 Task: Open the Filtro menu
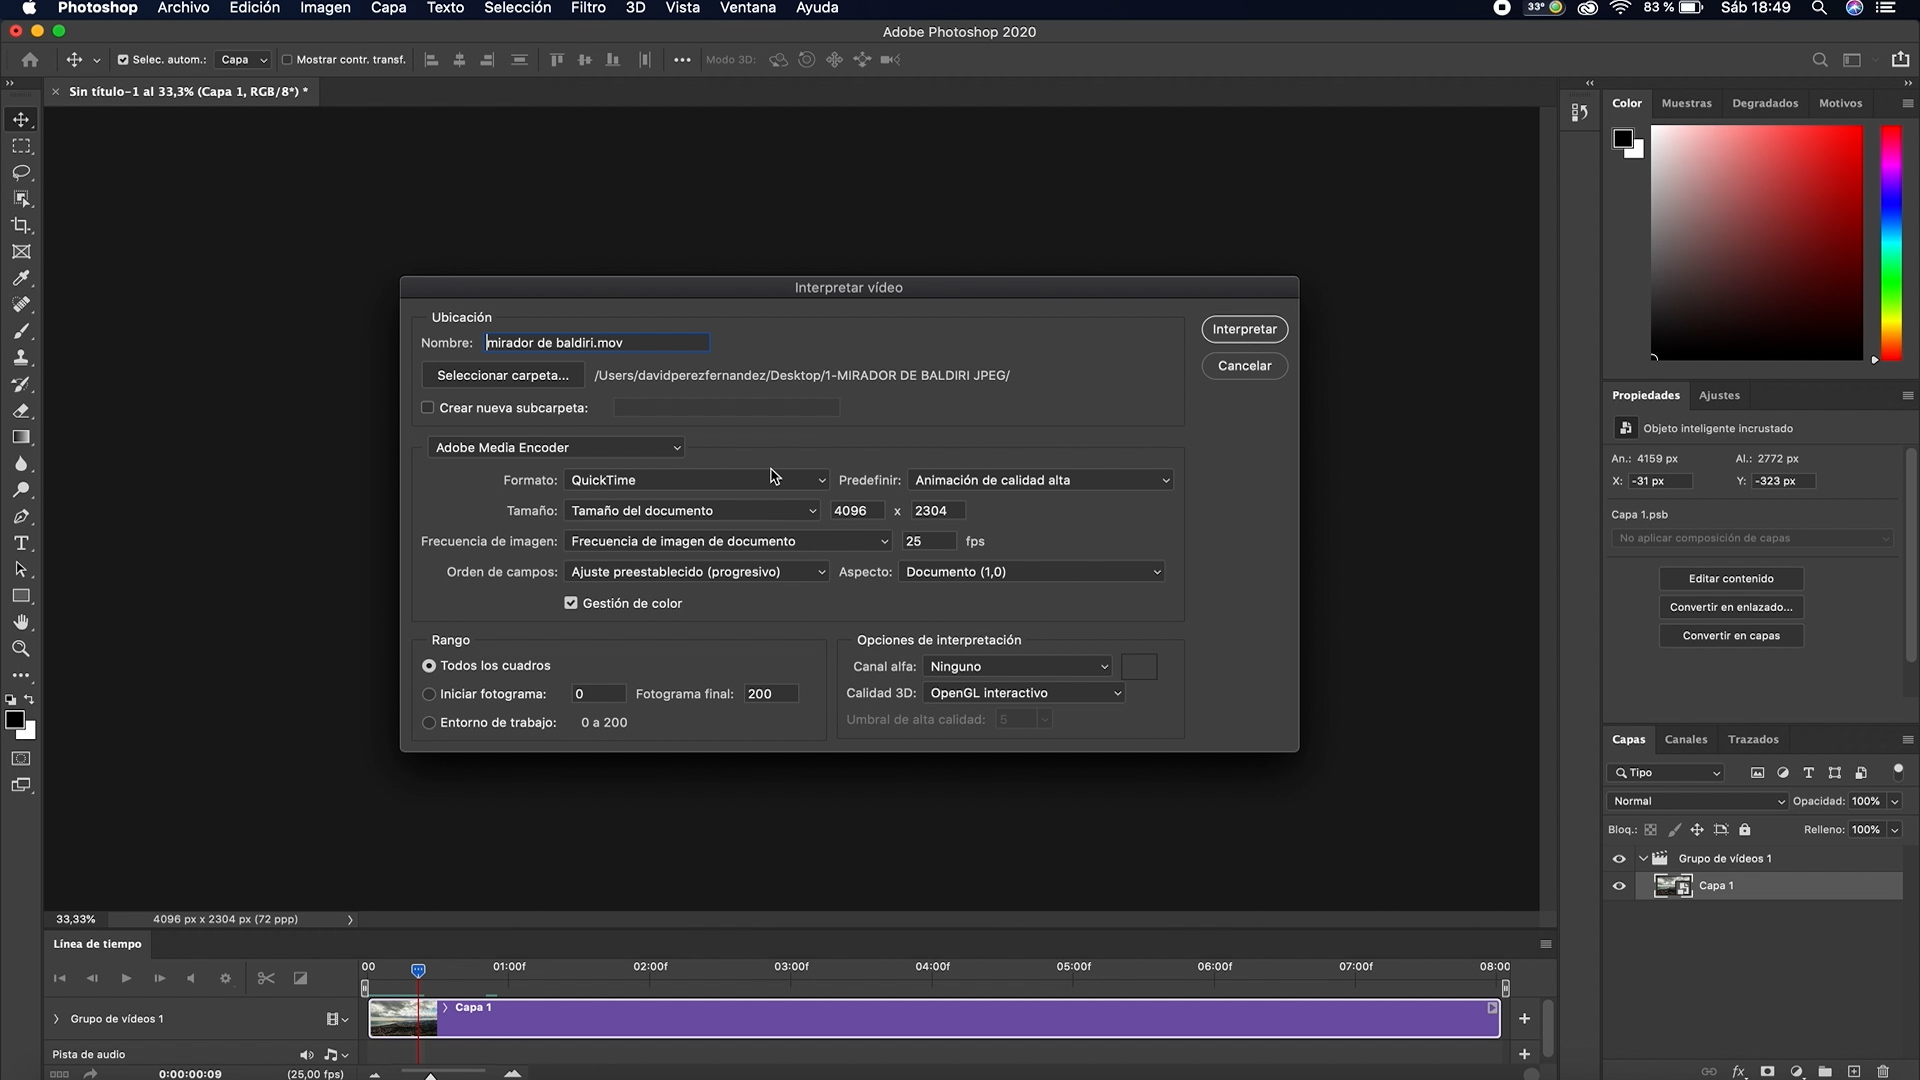(x=587, y=8)
